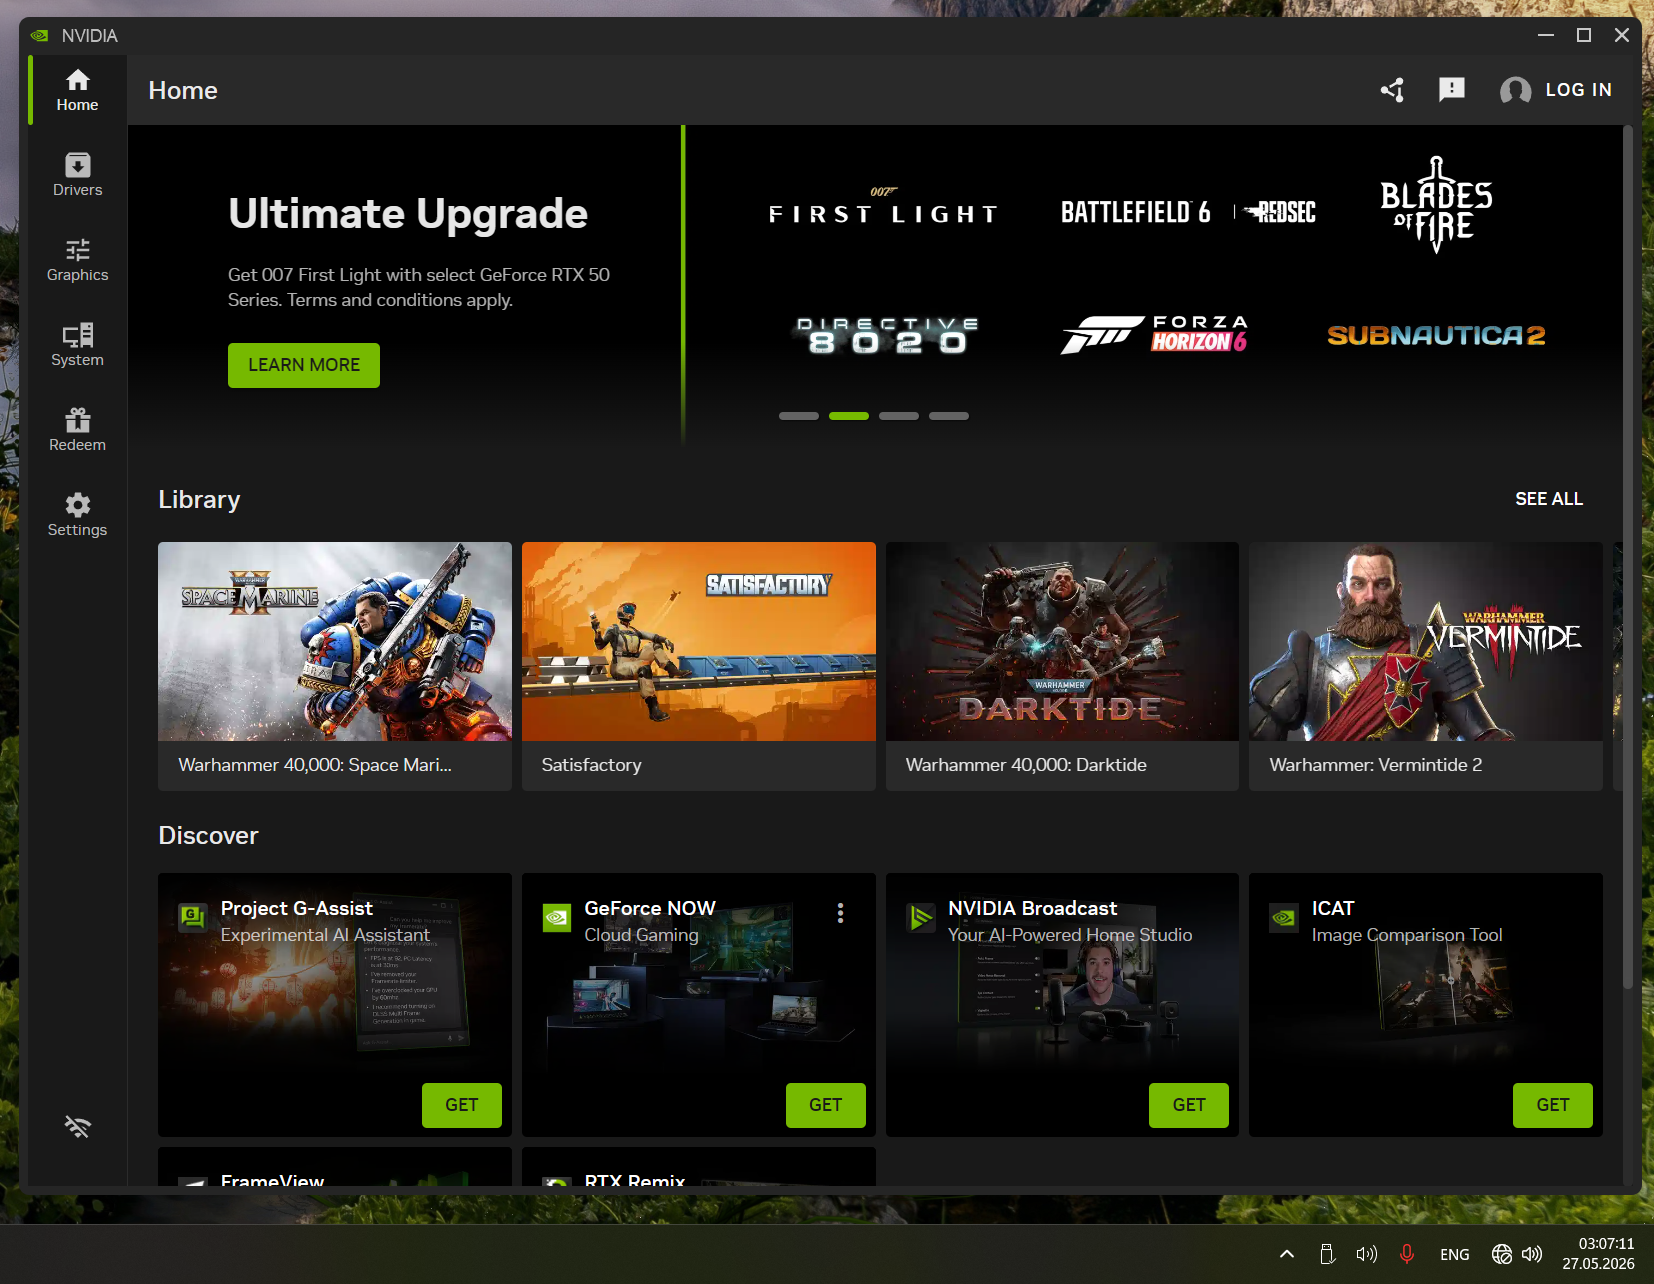
Task: Click the LEARN MORE button
Action: (304, 365)
